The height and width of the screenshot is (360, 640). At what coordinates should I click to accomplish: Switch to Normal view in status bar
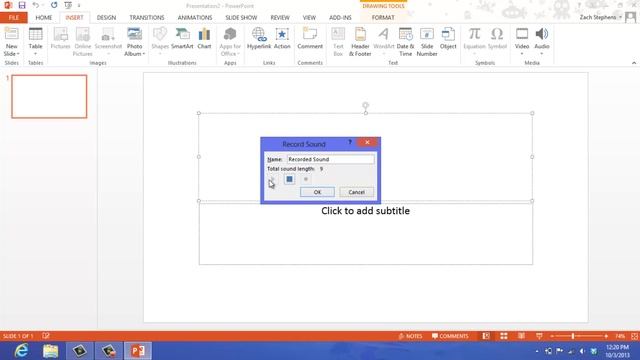486,336
